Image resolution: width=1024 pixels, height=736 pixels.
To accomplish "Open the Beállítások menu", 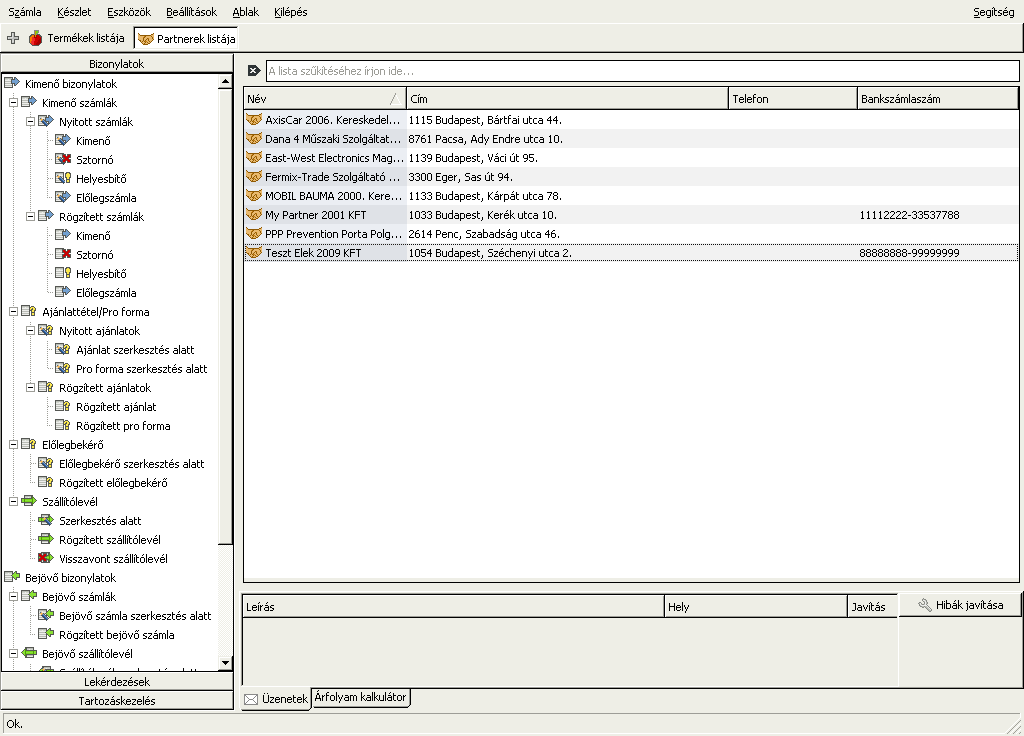I will 191,12.
